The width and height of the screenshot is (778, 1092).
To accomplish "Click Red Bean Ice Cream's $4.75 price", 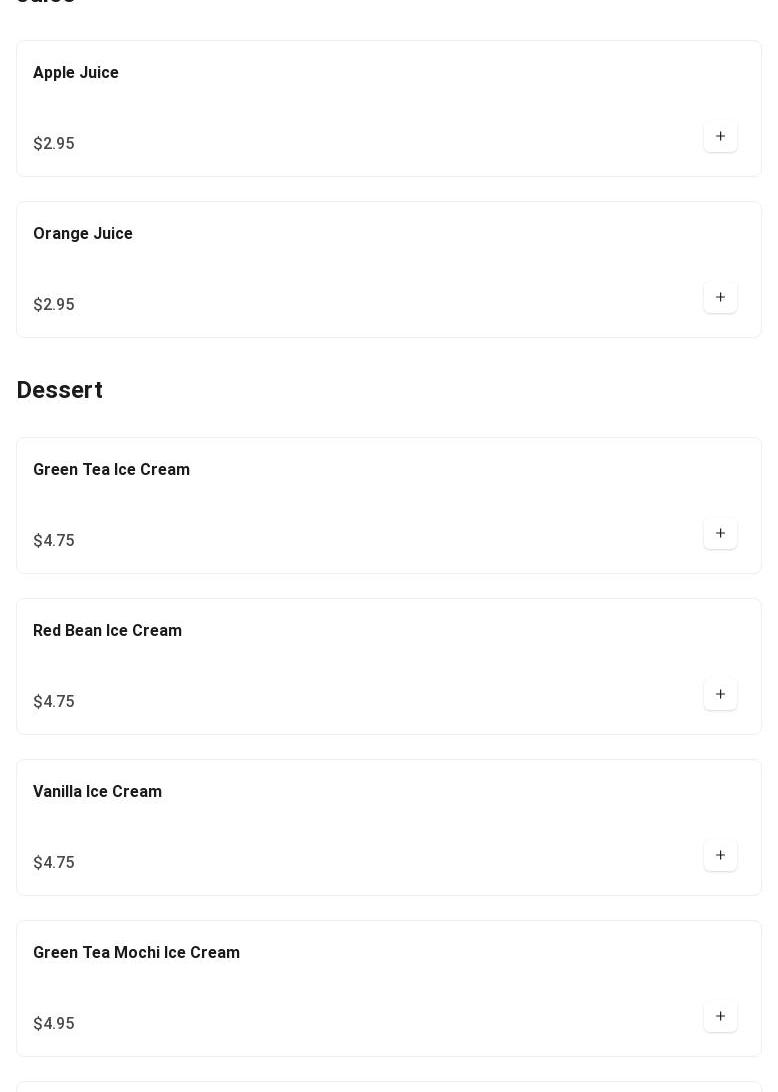I will coord(54,701).
